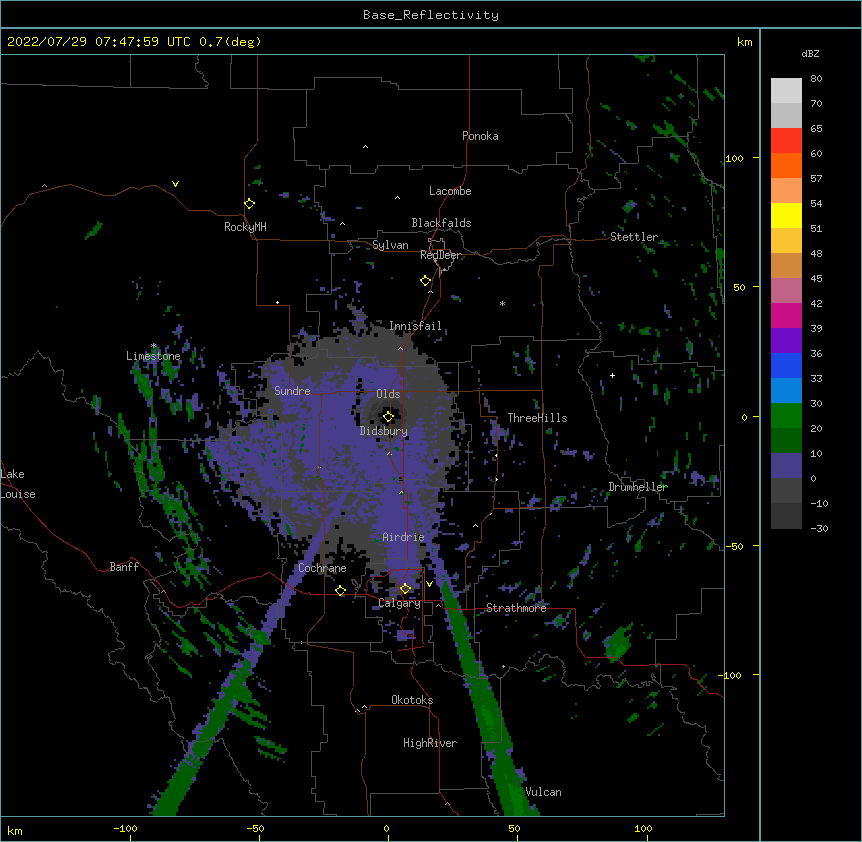Viewport: 862px width, 842px height.
Task: Click the RockyMH label
Action: pyautogui.click(x=245, y=227)
